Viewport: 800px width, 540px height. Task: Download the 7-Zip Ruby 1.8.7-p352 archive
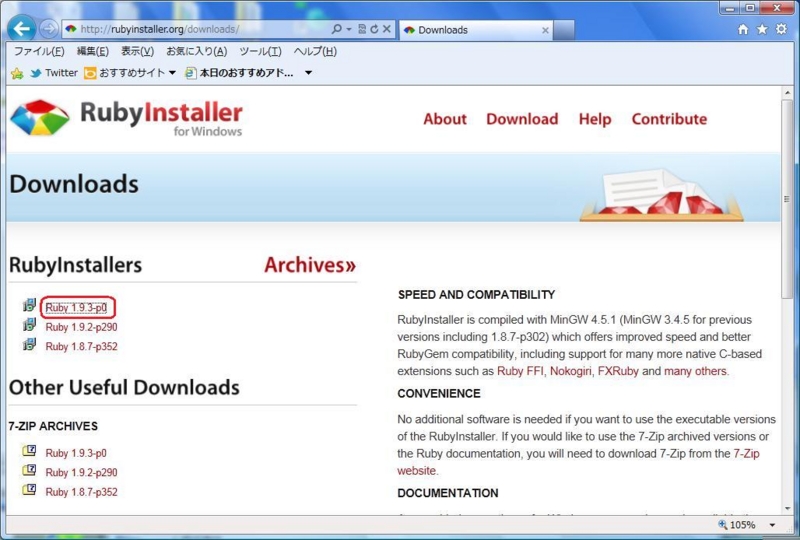81,492
